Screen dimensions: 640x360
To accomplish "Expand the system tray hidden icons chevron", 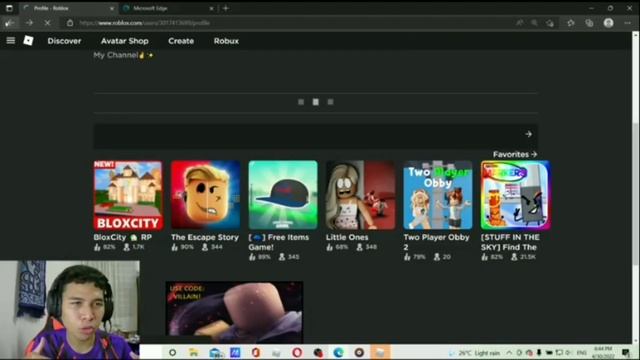I will 509,353.
